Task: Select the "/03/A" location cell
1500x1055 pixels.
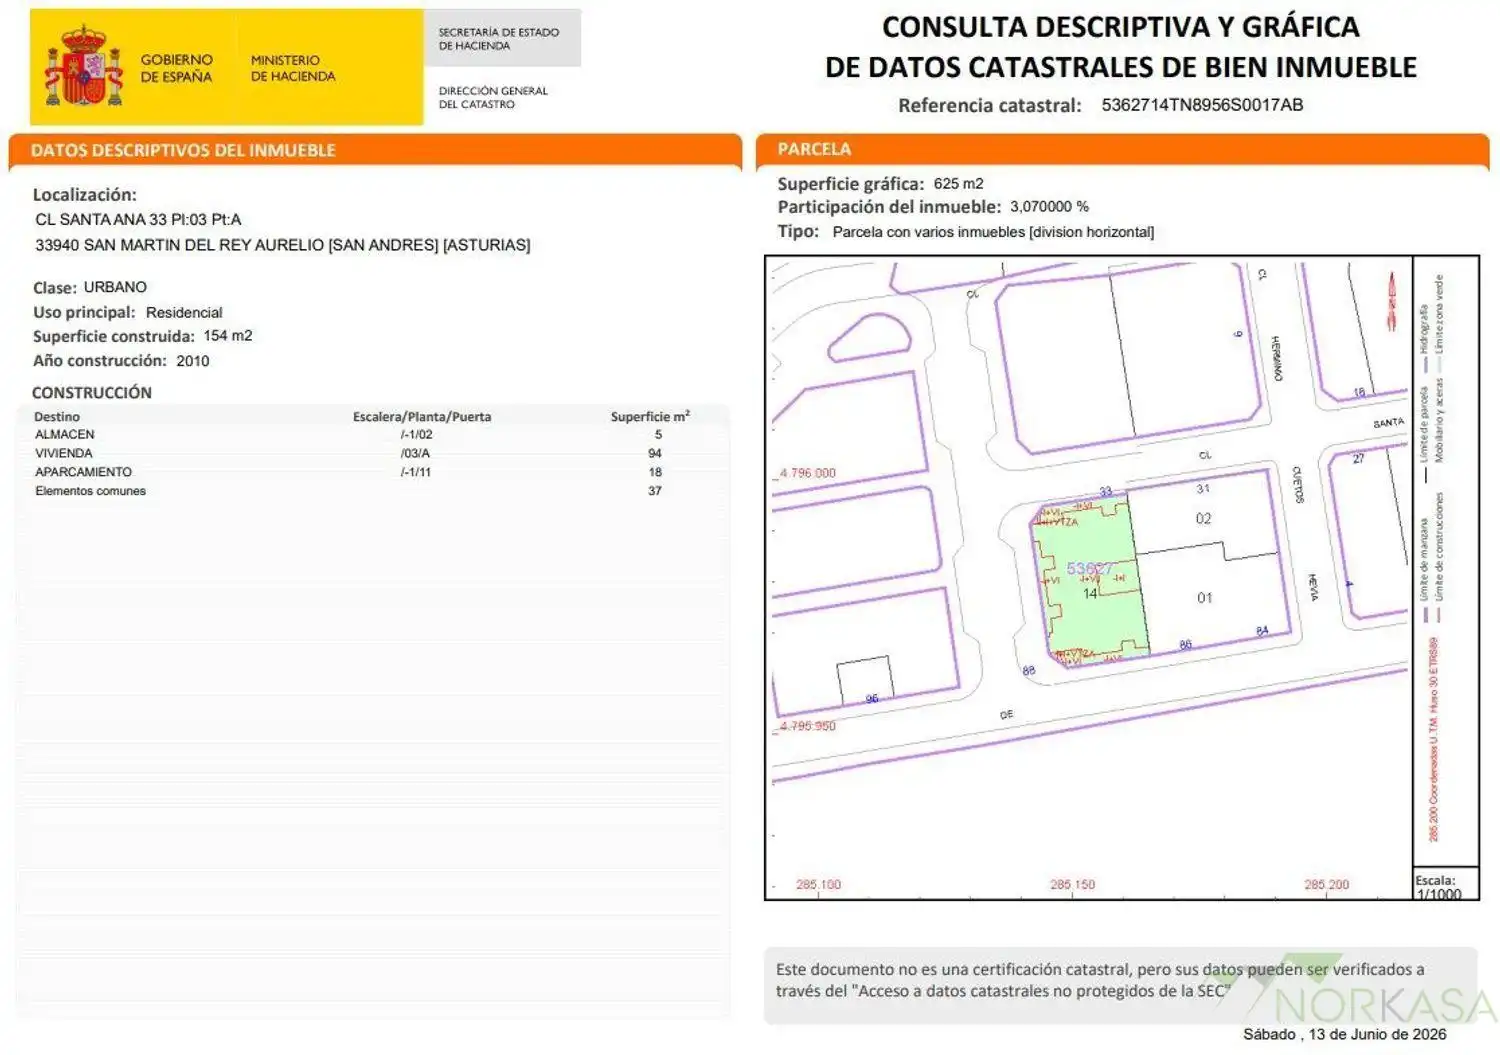Action: point(415,453)
